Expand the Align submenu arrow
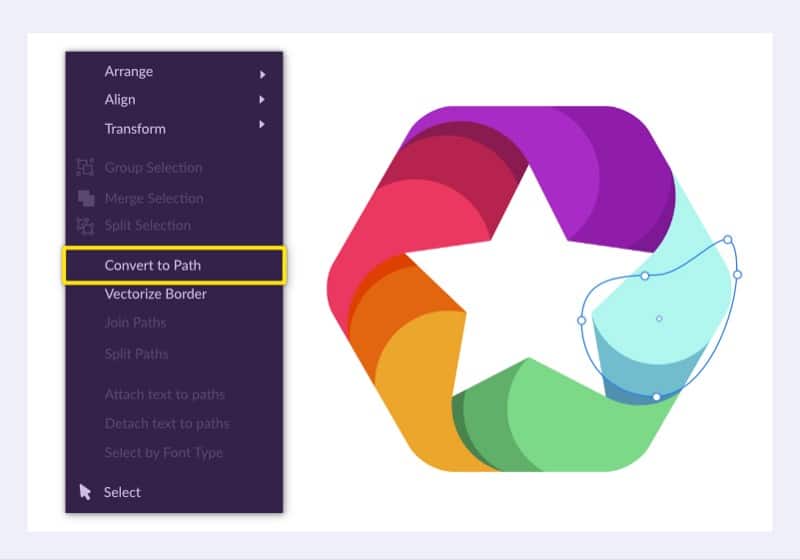 (262, 99)
